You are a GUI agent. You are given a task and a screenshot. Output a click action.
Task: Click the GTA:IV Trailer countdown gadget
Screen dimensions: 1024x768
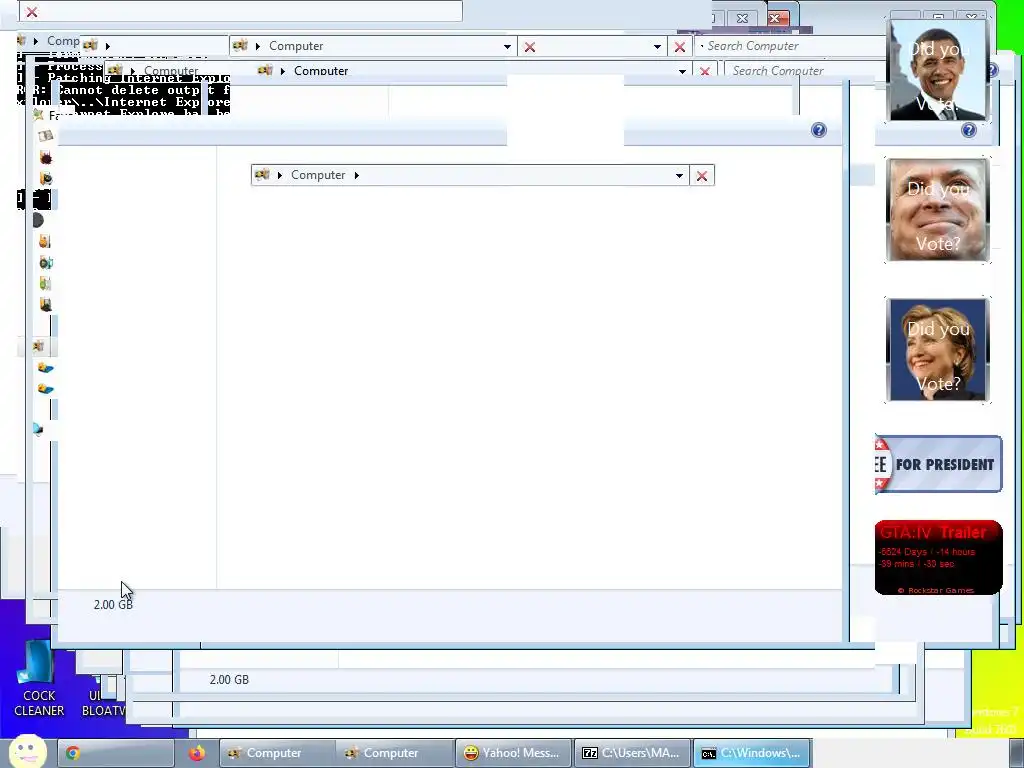coord(938,558)
